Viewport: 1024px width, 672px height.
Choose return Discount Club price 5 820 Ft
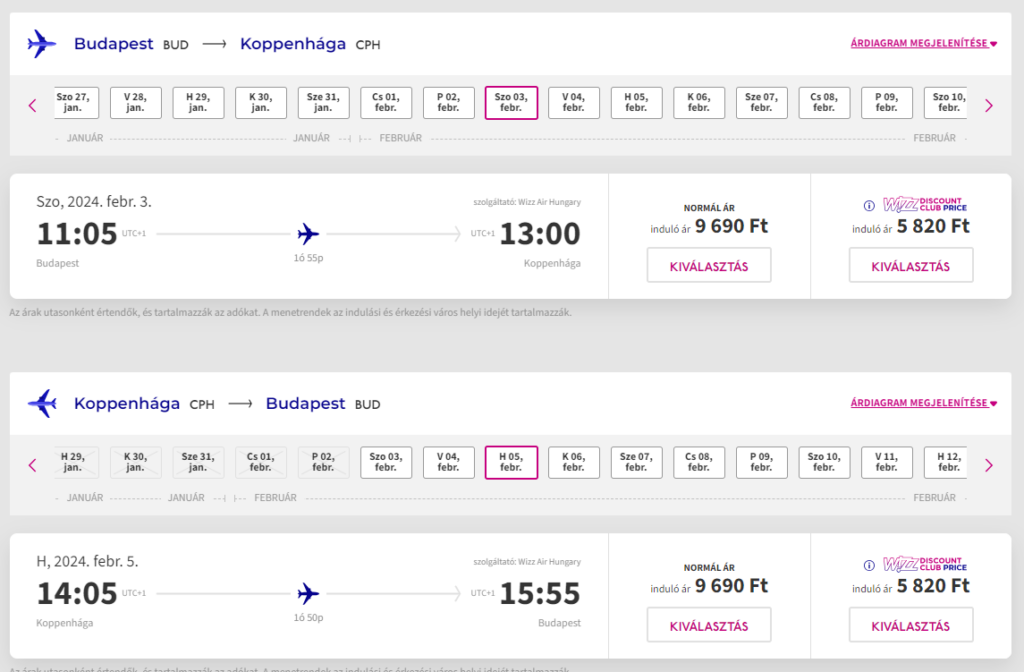click(910, 626)
